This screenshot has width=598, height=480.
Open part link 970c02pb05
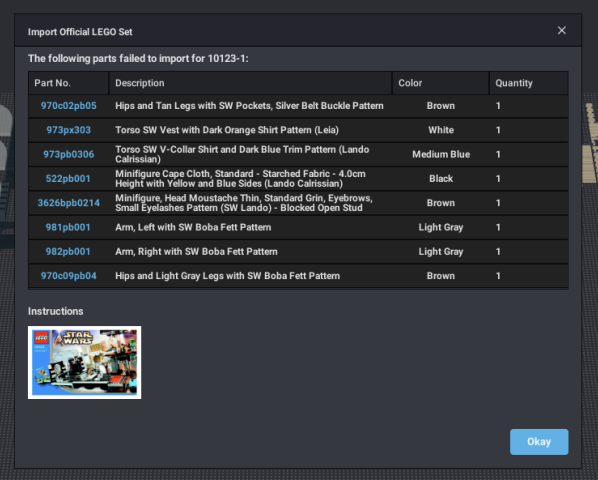69,106
